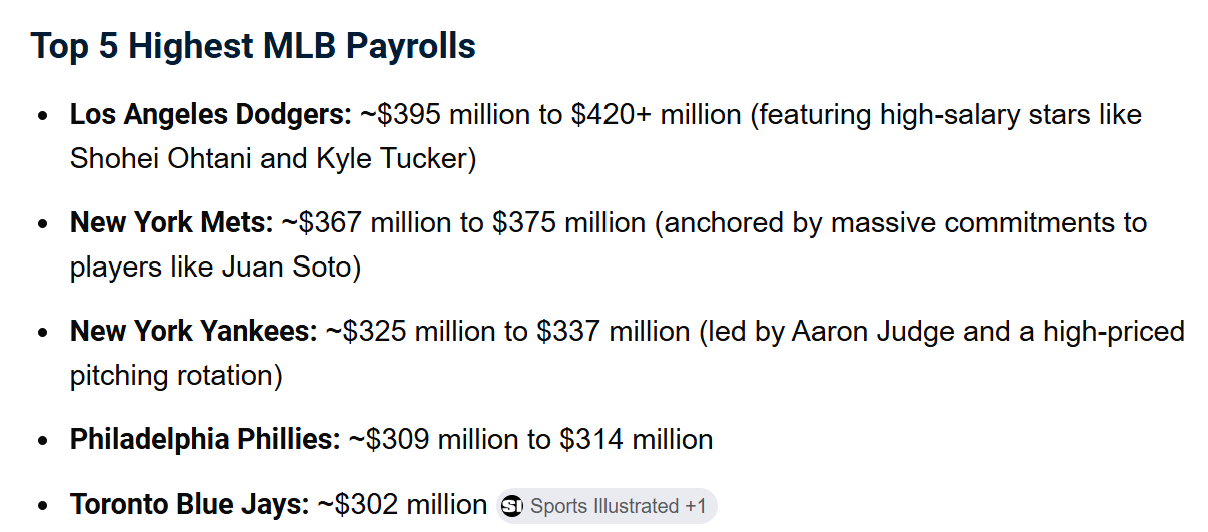Select the New York Yankees bold label
The image size is (1208, 532).
194,331
